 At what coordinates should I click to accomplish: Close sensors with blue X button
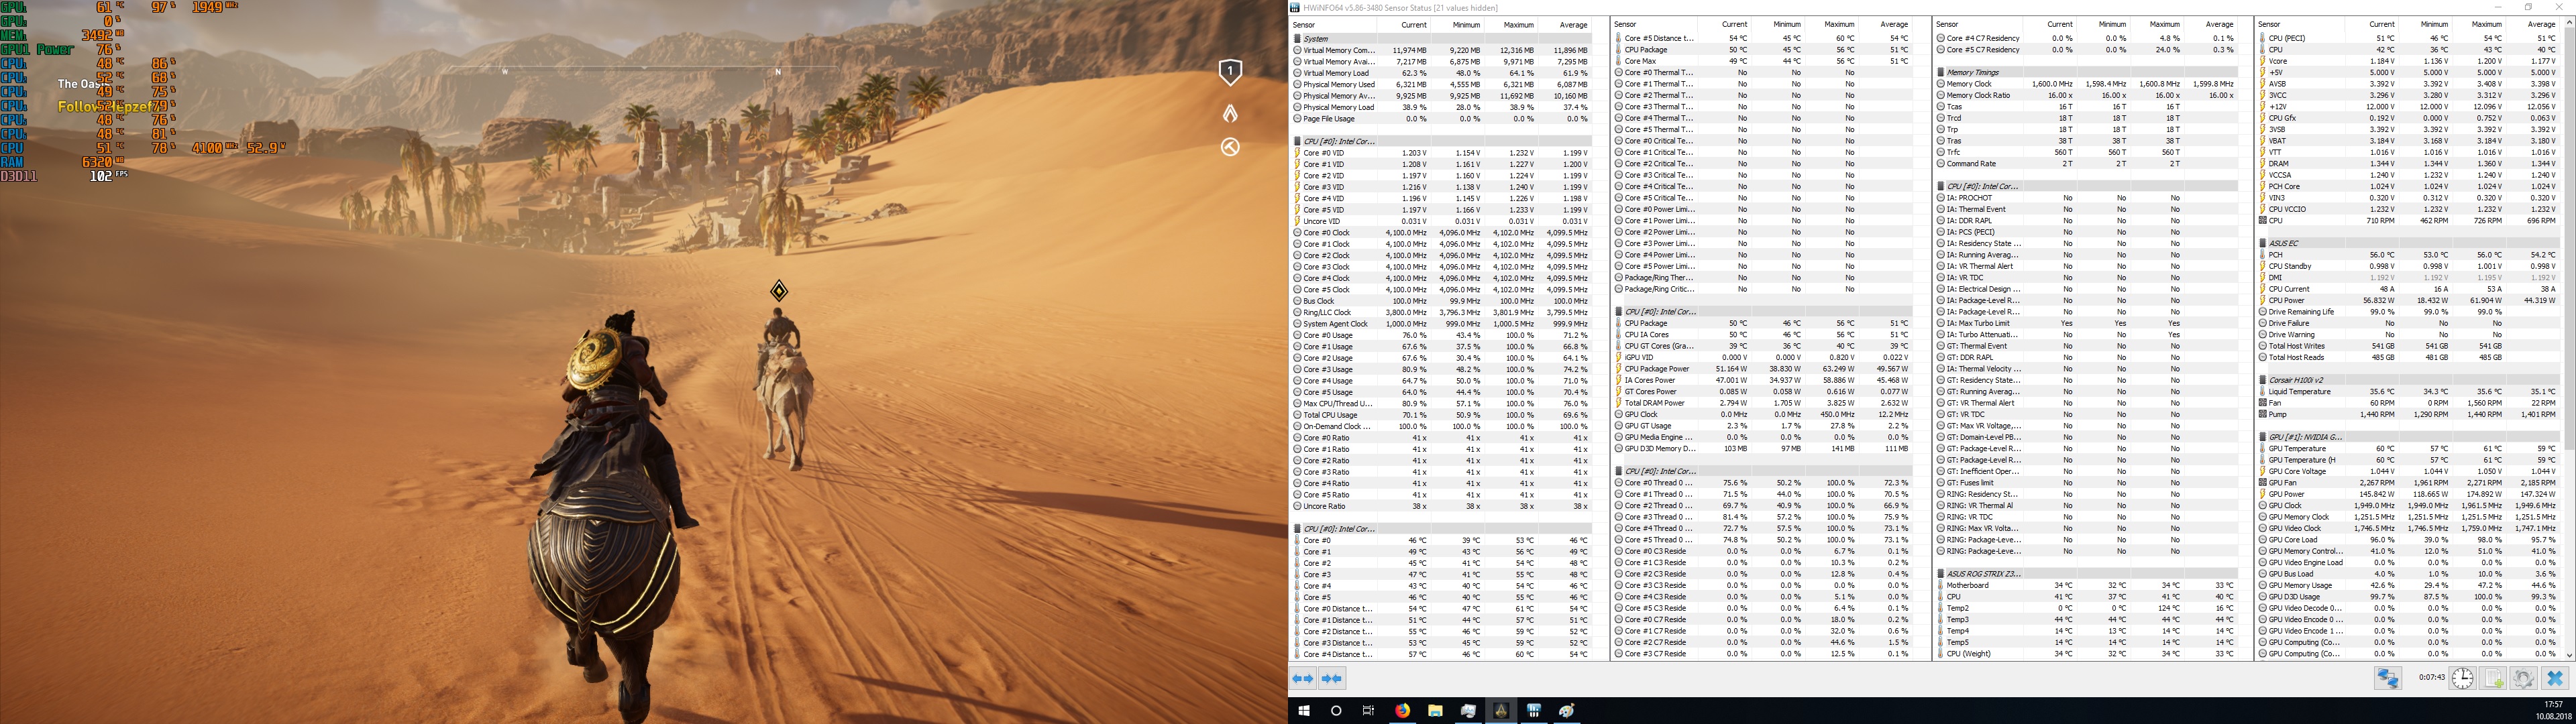tap(2555, 678)
